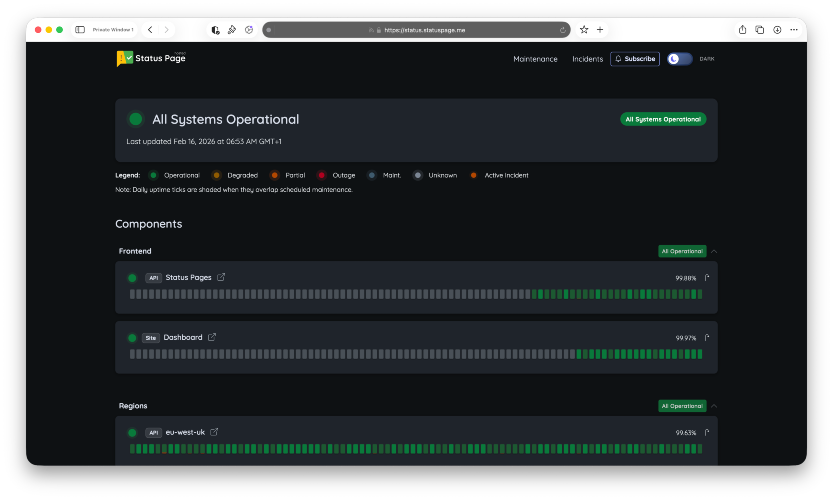833x500 pixels.
Task: Open external link icon beside Dashboard
Action: point(212,338)
